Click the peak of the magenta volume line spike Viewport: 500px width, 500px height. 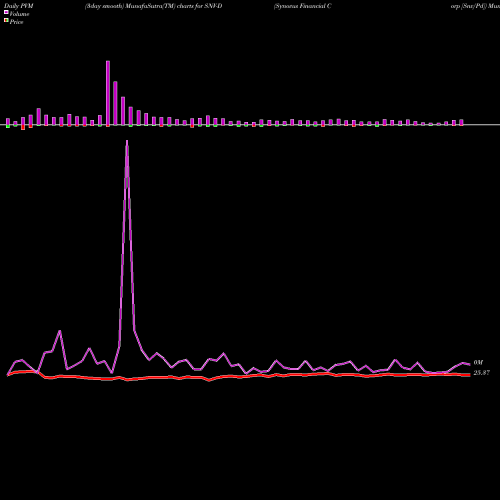point(127,141)
